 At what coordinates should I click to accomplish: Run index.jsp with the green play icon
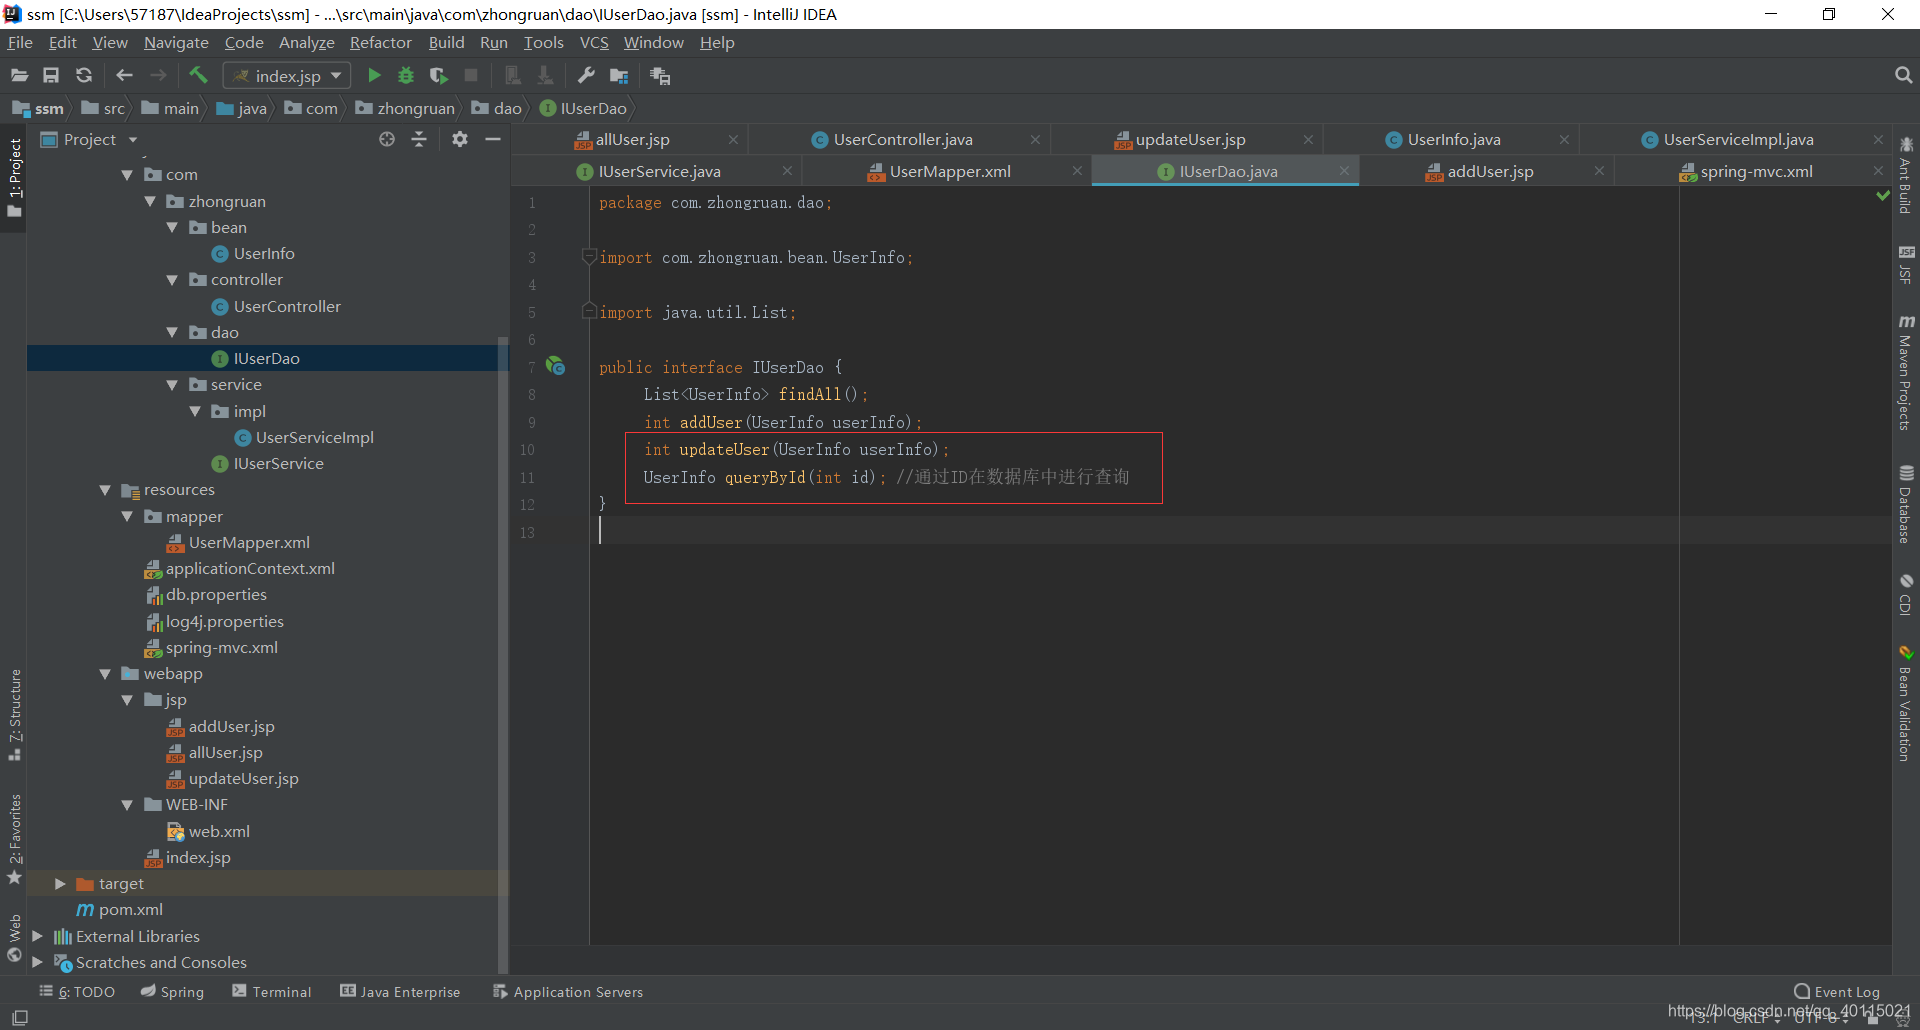click(x=374, y=76)
